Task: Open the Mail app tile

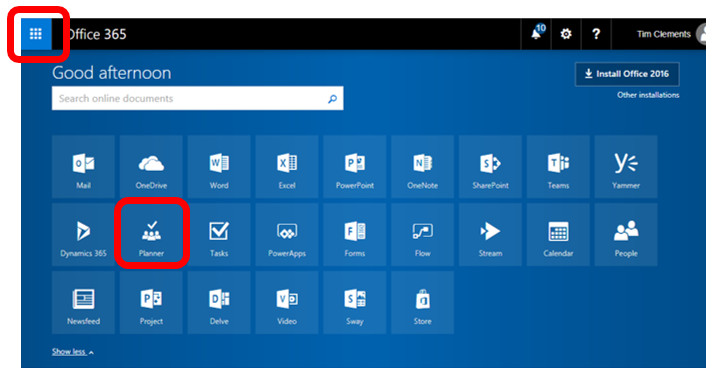Action: 83,166
